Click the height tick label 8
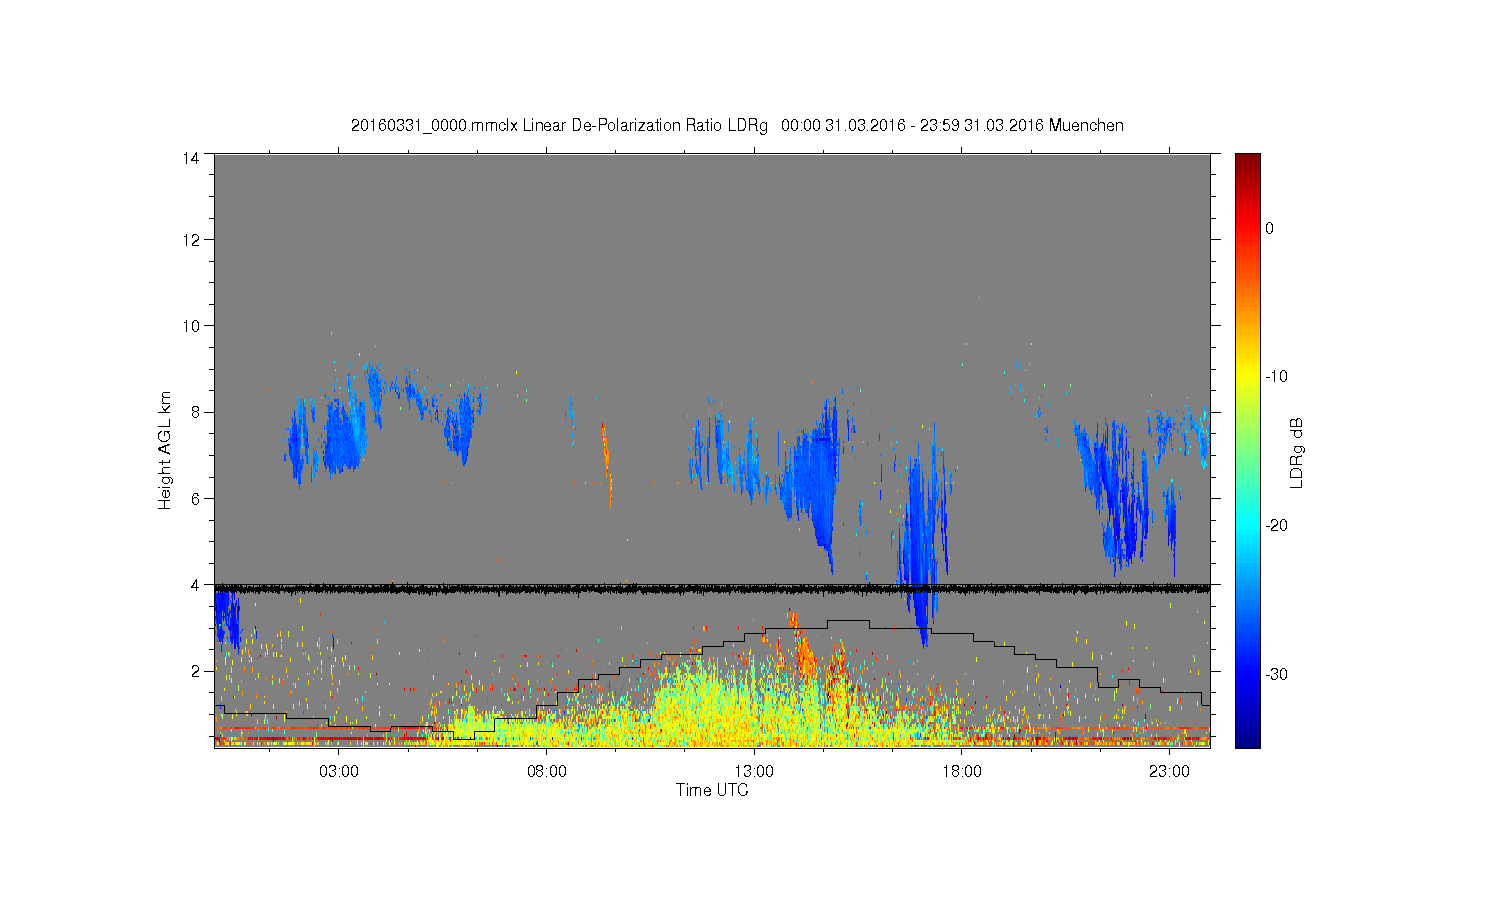The width and height of the screenshot is (1500, 900). [x=194, y=412]
